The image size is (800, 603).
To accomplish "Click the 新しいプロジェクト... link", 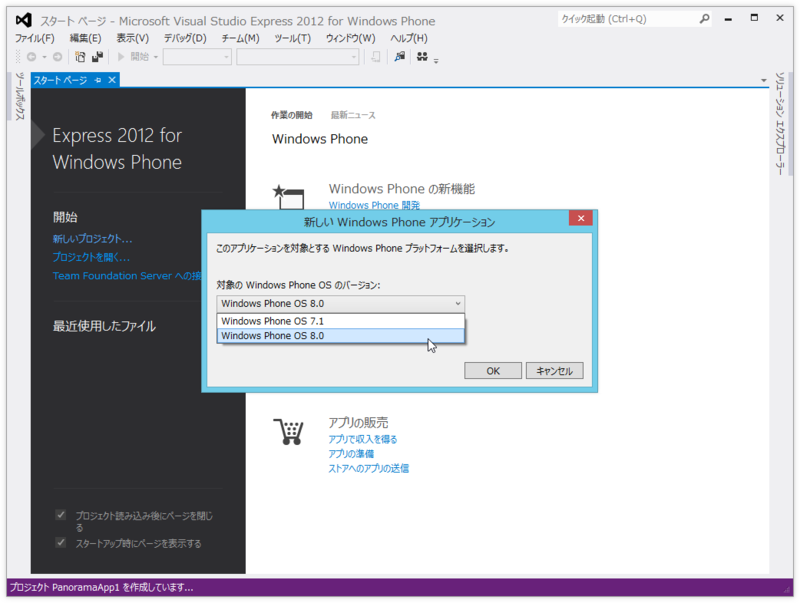I will click(92, 239).
